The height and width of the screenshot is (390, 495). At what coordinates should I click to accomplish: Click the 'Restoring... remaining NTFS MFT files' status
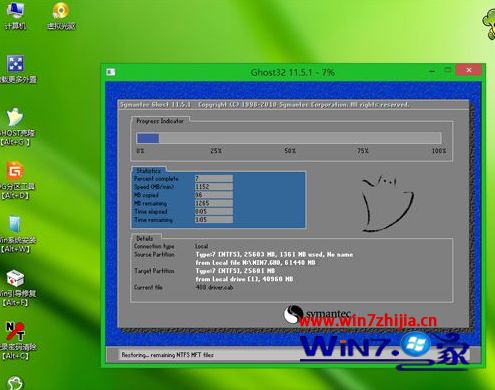(167, 355)
